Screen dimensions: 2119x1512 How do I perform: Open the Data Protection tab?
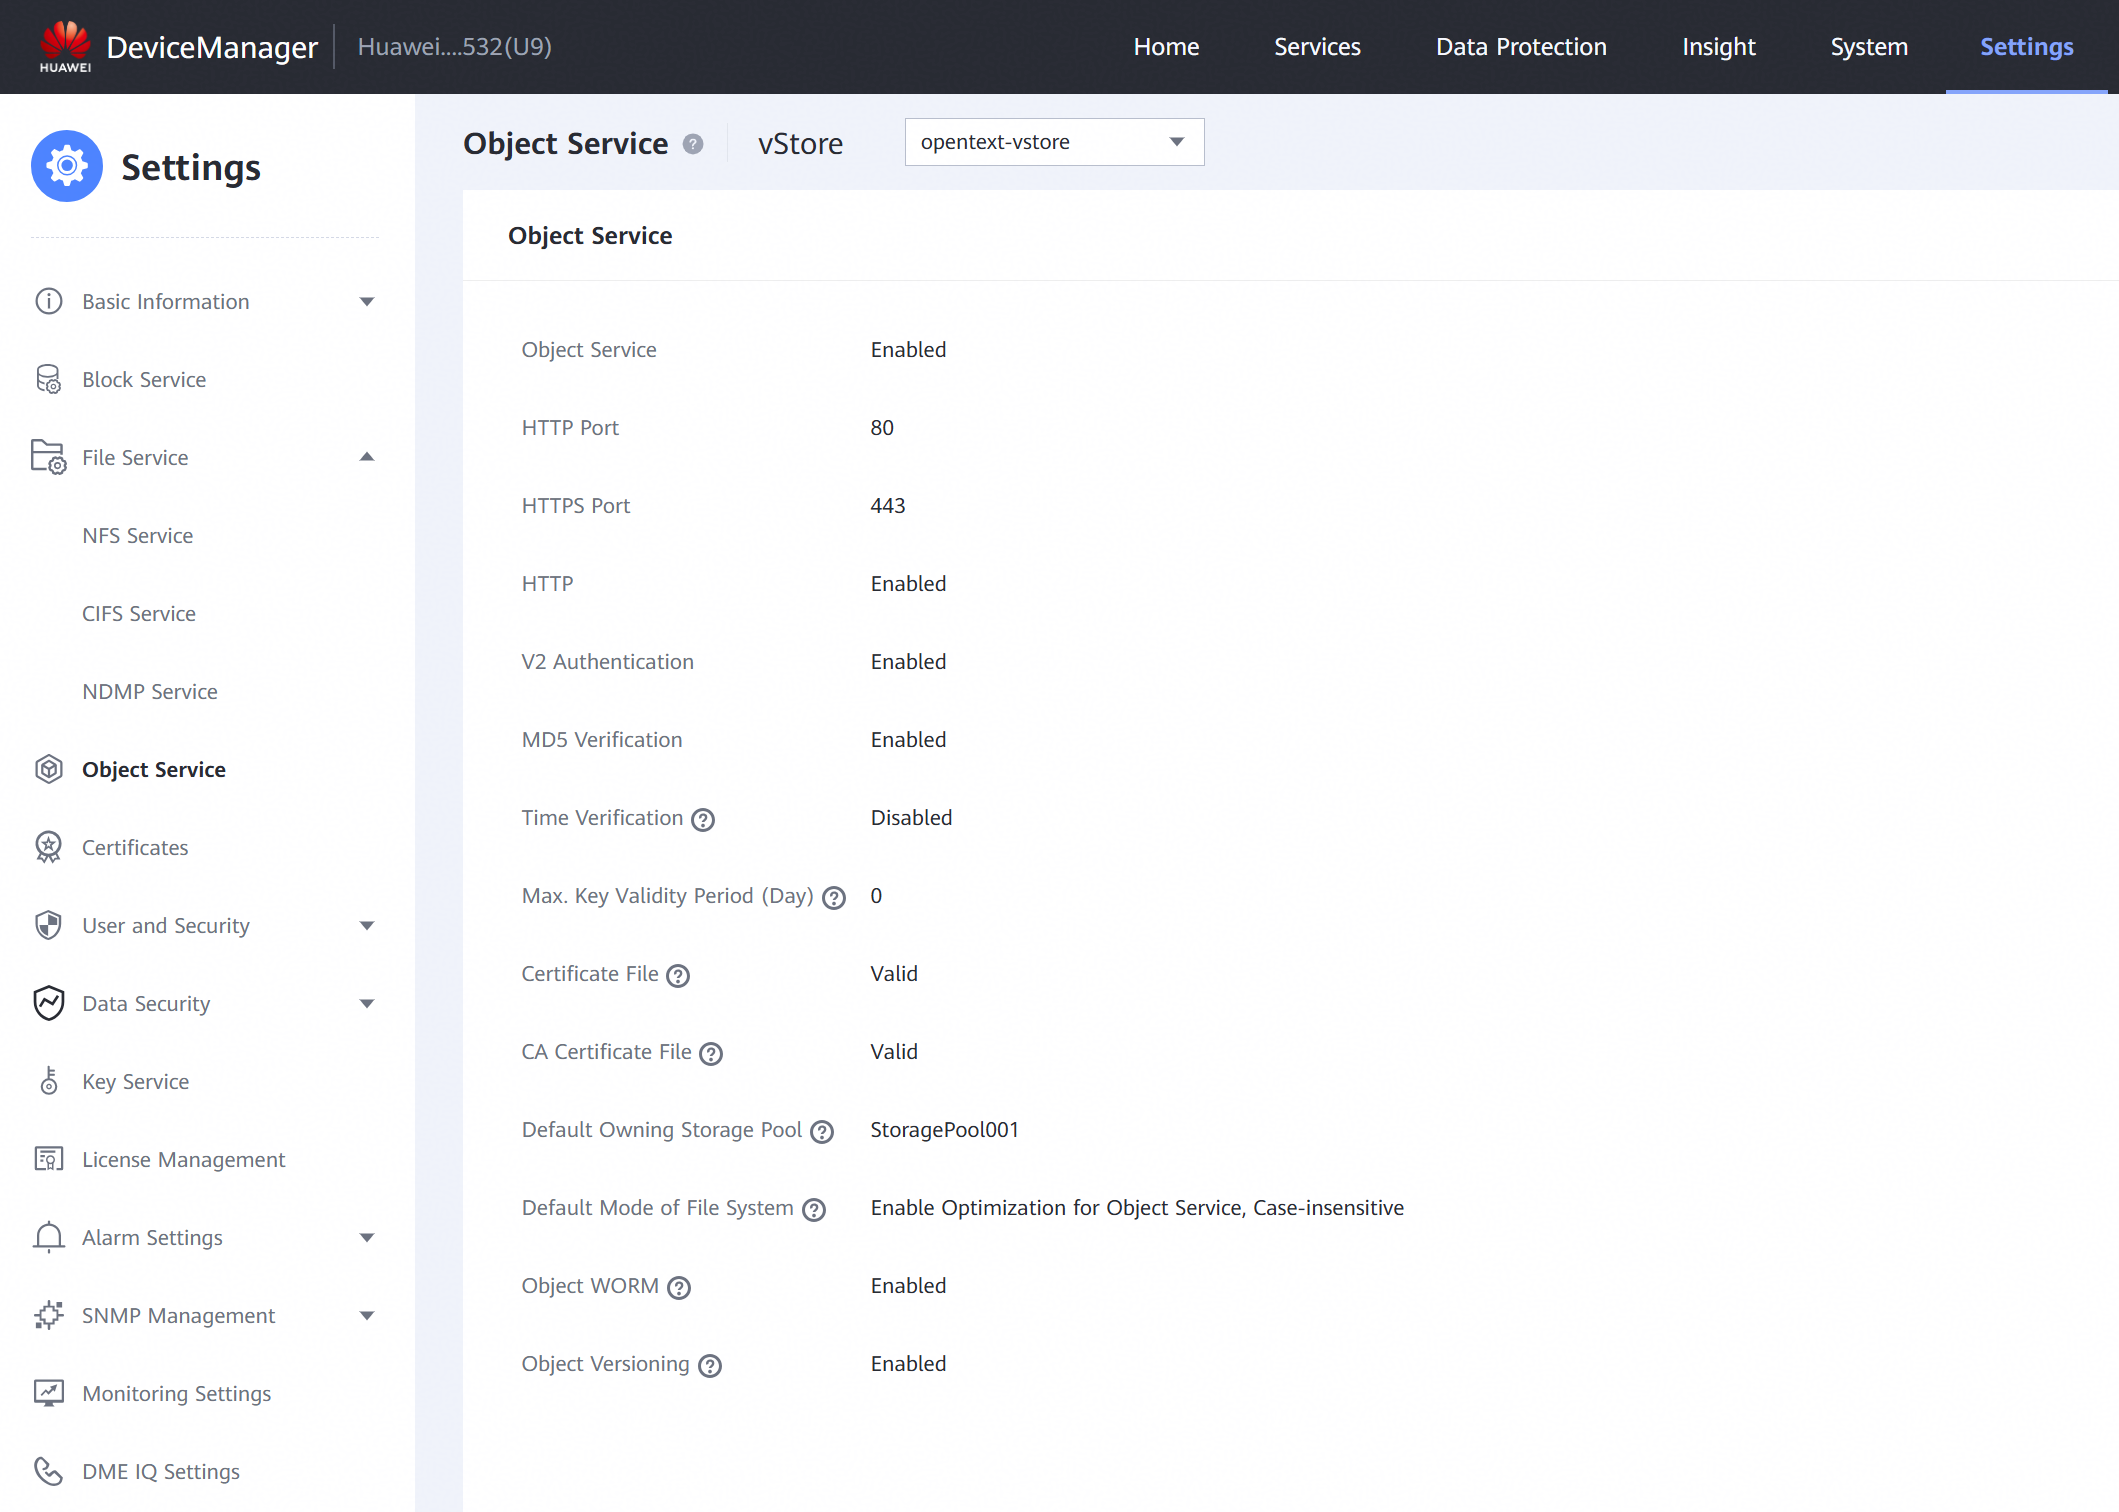pos(1521,46)
